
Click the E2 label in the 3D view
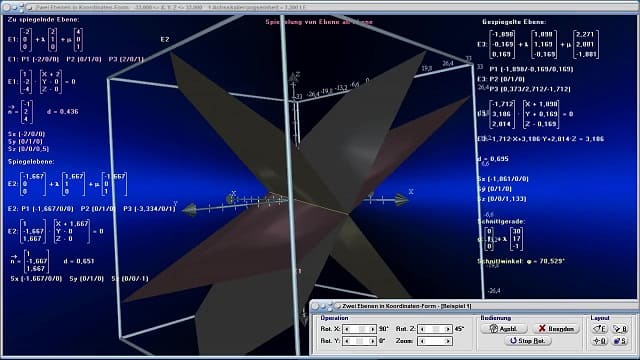164,40
